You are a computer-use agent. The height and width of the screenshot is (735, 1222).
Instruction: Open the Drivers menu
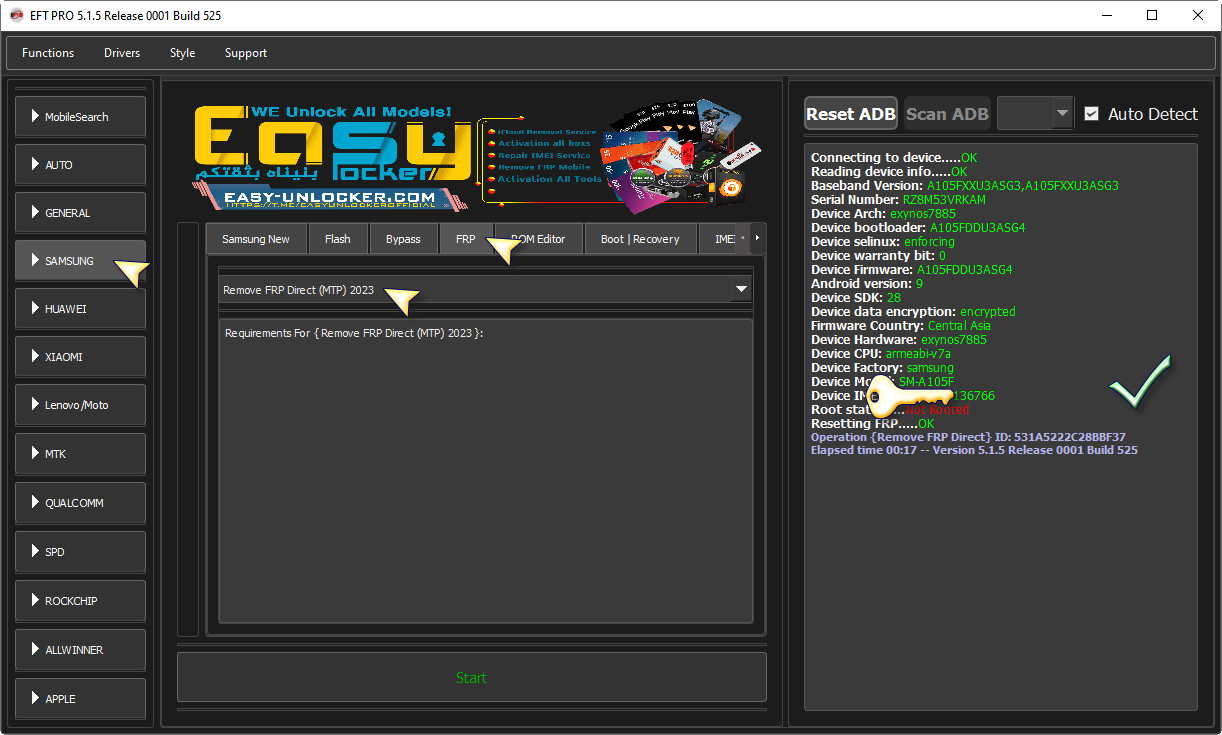click(122, 53)
